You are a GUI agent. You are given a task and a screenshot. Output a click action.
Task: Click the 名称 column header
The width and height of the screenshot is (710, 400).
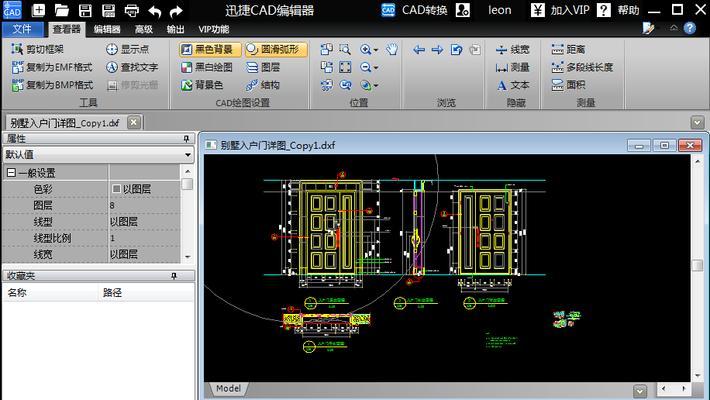[50, 293]
